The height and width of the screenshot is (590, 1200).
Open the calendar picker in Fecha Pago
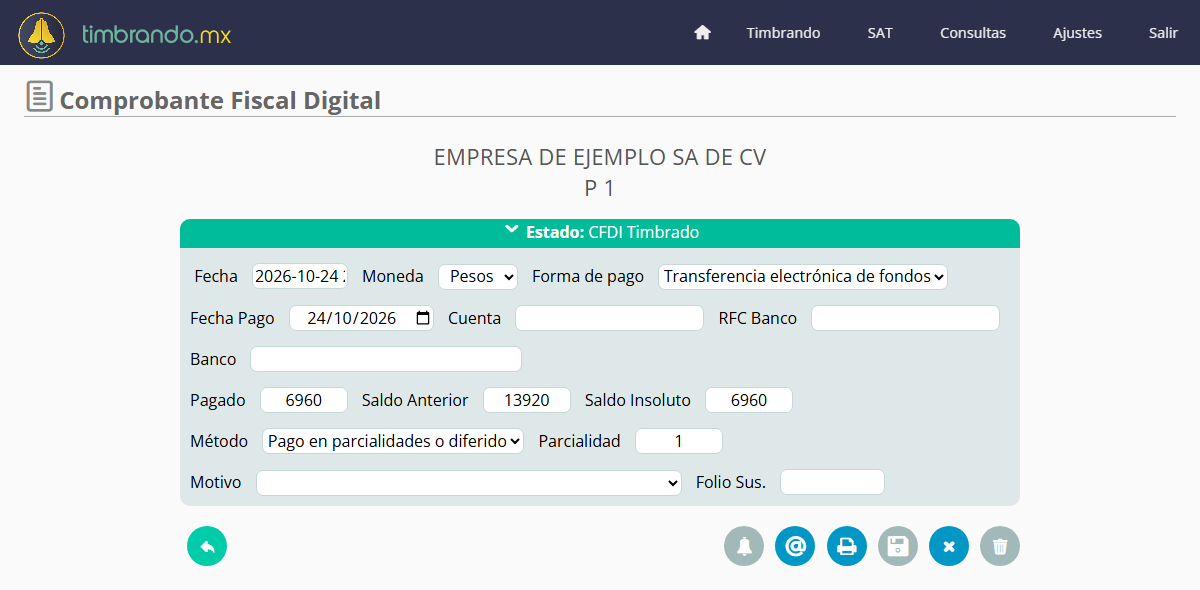click(422, 318)
